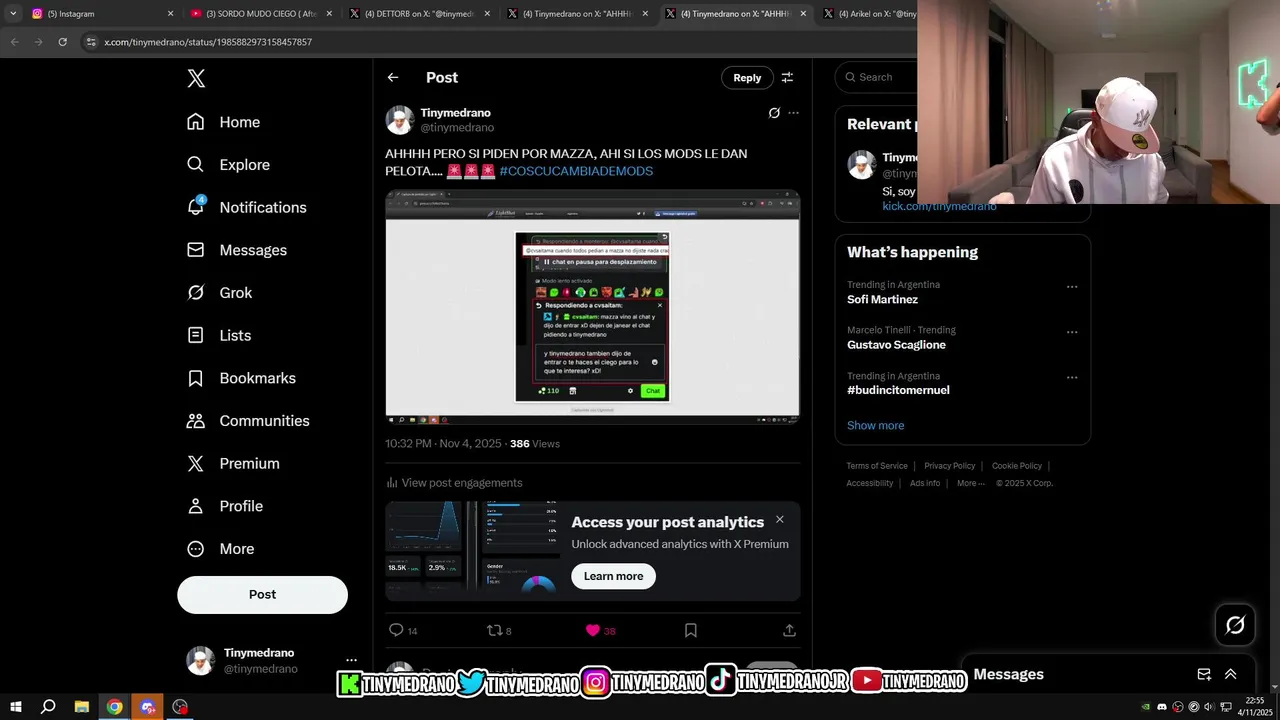Click the 386 Views count
The width and height of the screenshot is (1280, 720).
pos(535,444)
